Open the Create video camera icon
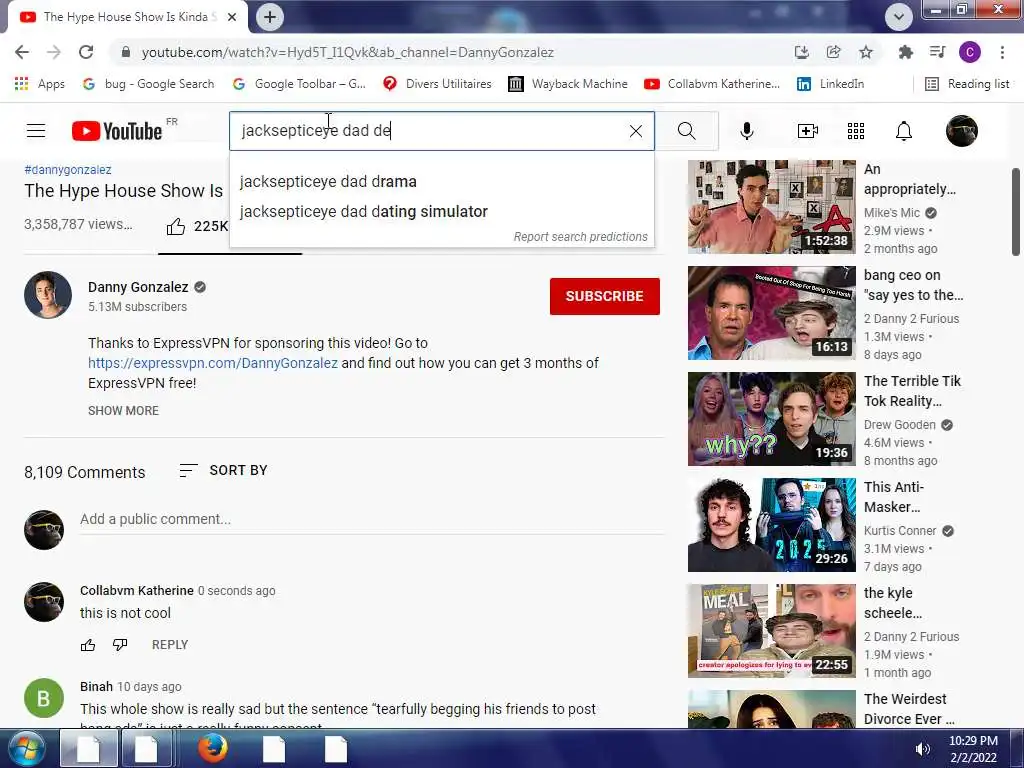 808,131
